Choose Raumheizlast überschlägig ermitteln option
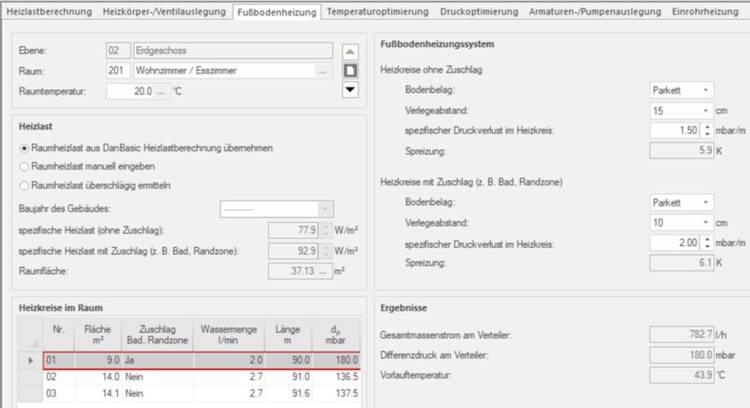 tap(26, 185)
